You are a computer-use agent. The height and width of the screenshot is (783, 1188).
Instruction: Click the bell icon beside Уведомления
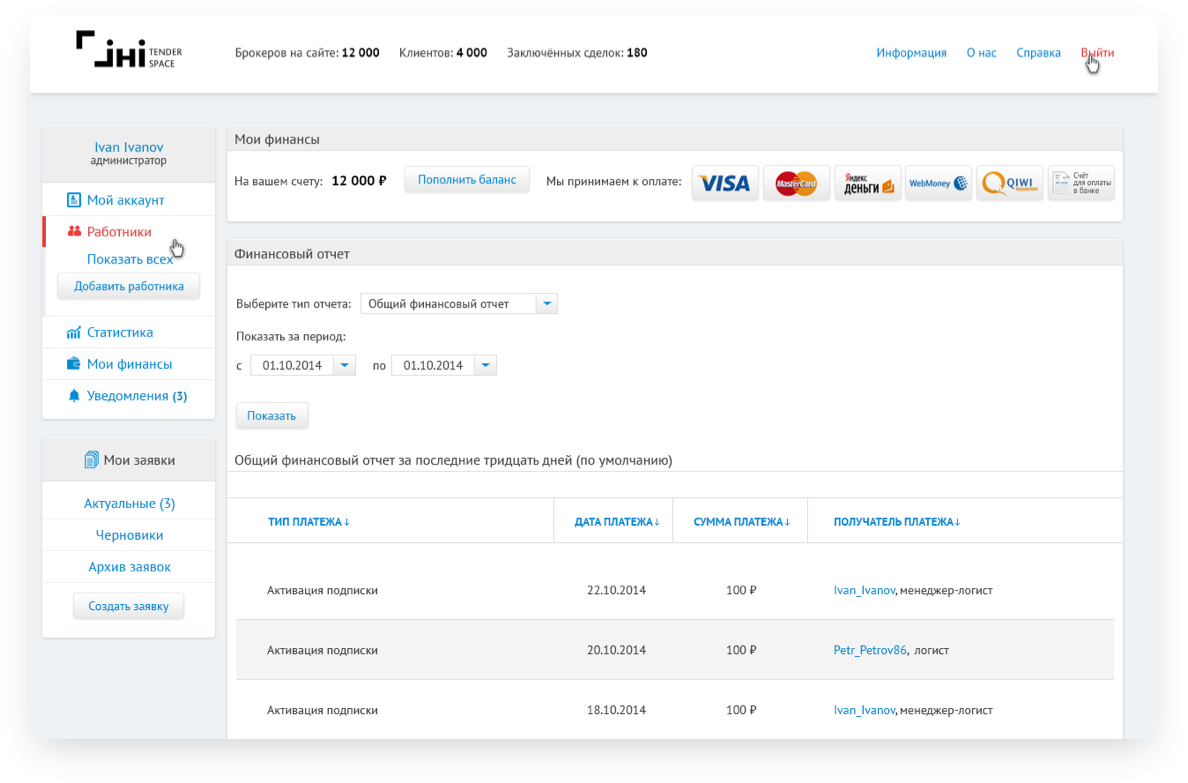click(73, 396)
